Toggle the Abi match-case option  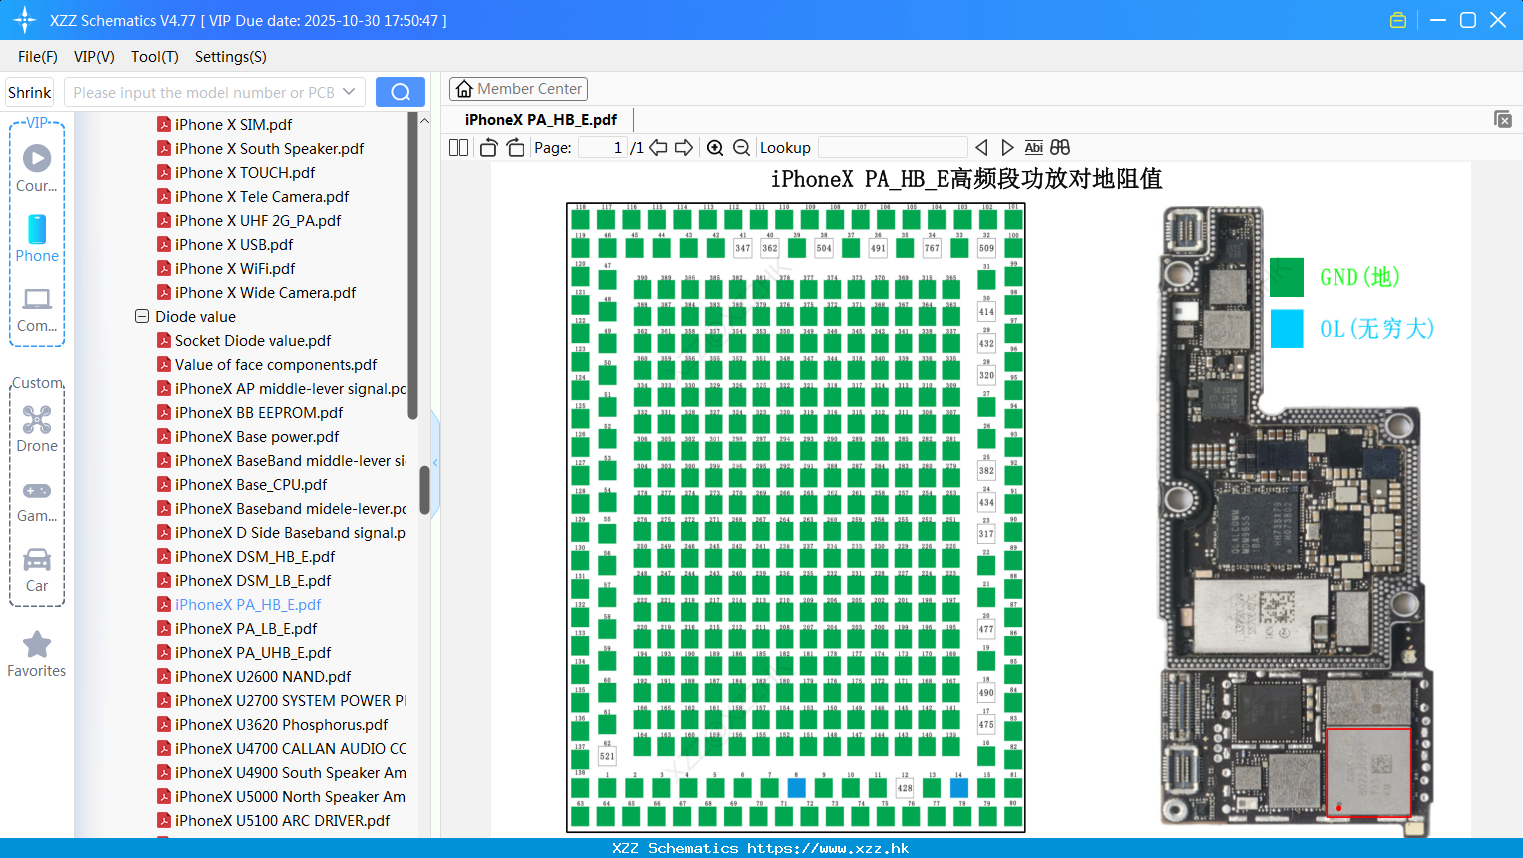(1034, 148)
